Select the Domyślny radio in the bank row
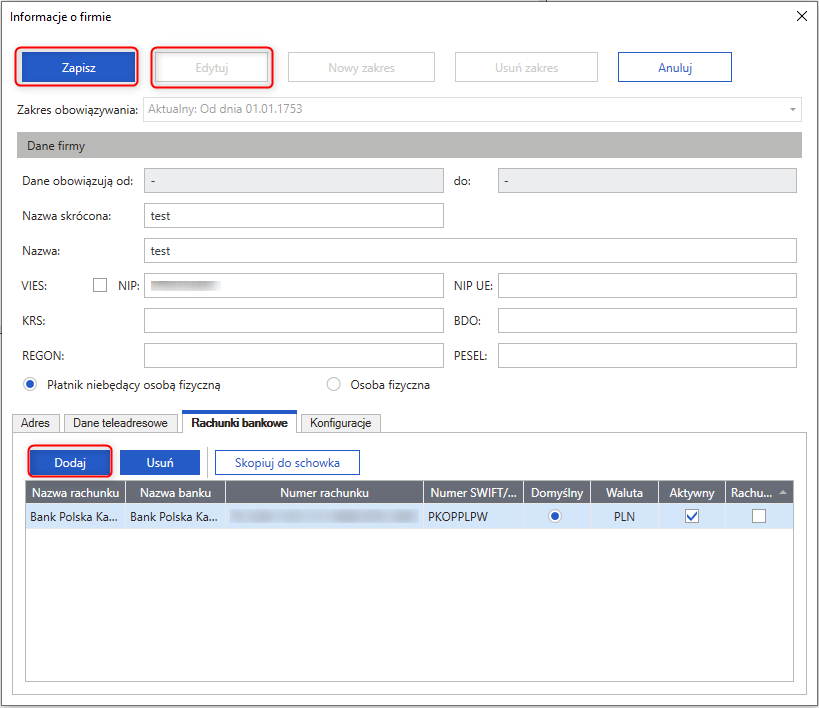 555,516
